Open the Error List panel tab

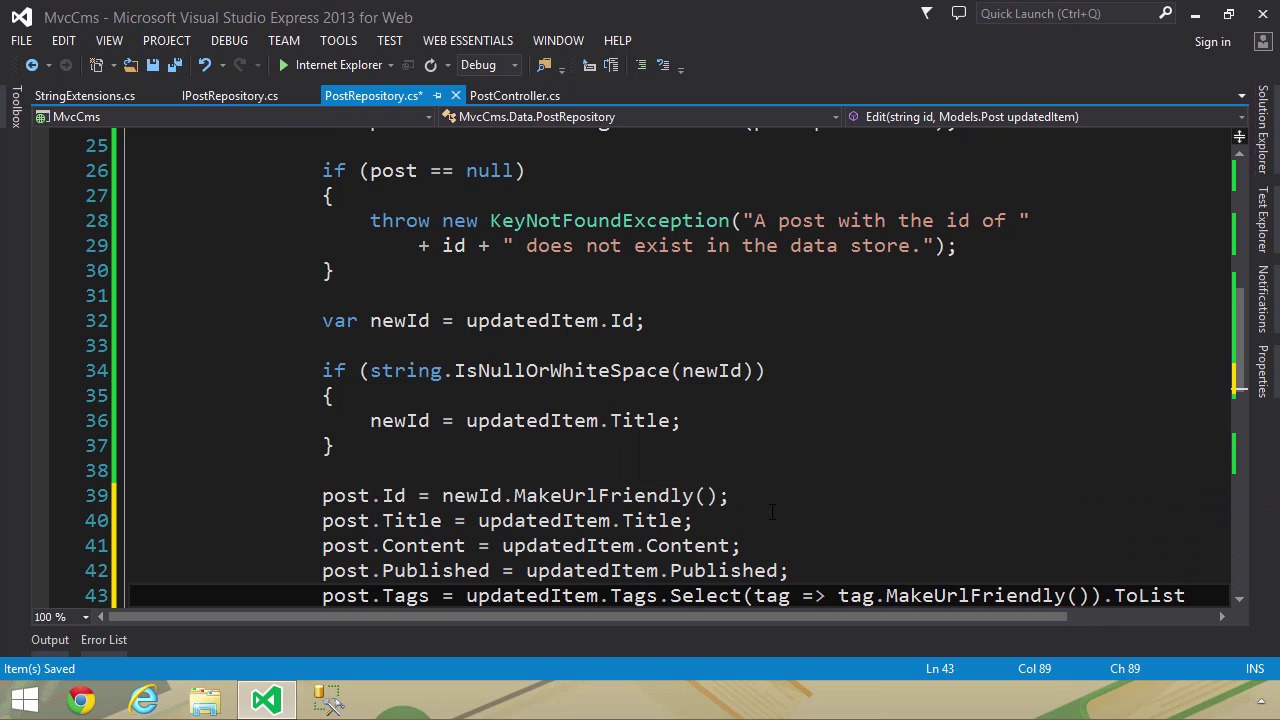104,640
